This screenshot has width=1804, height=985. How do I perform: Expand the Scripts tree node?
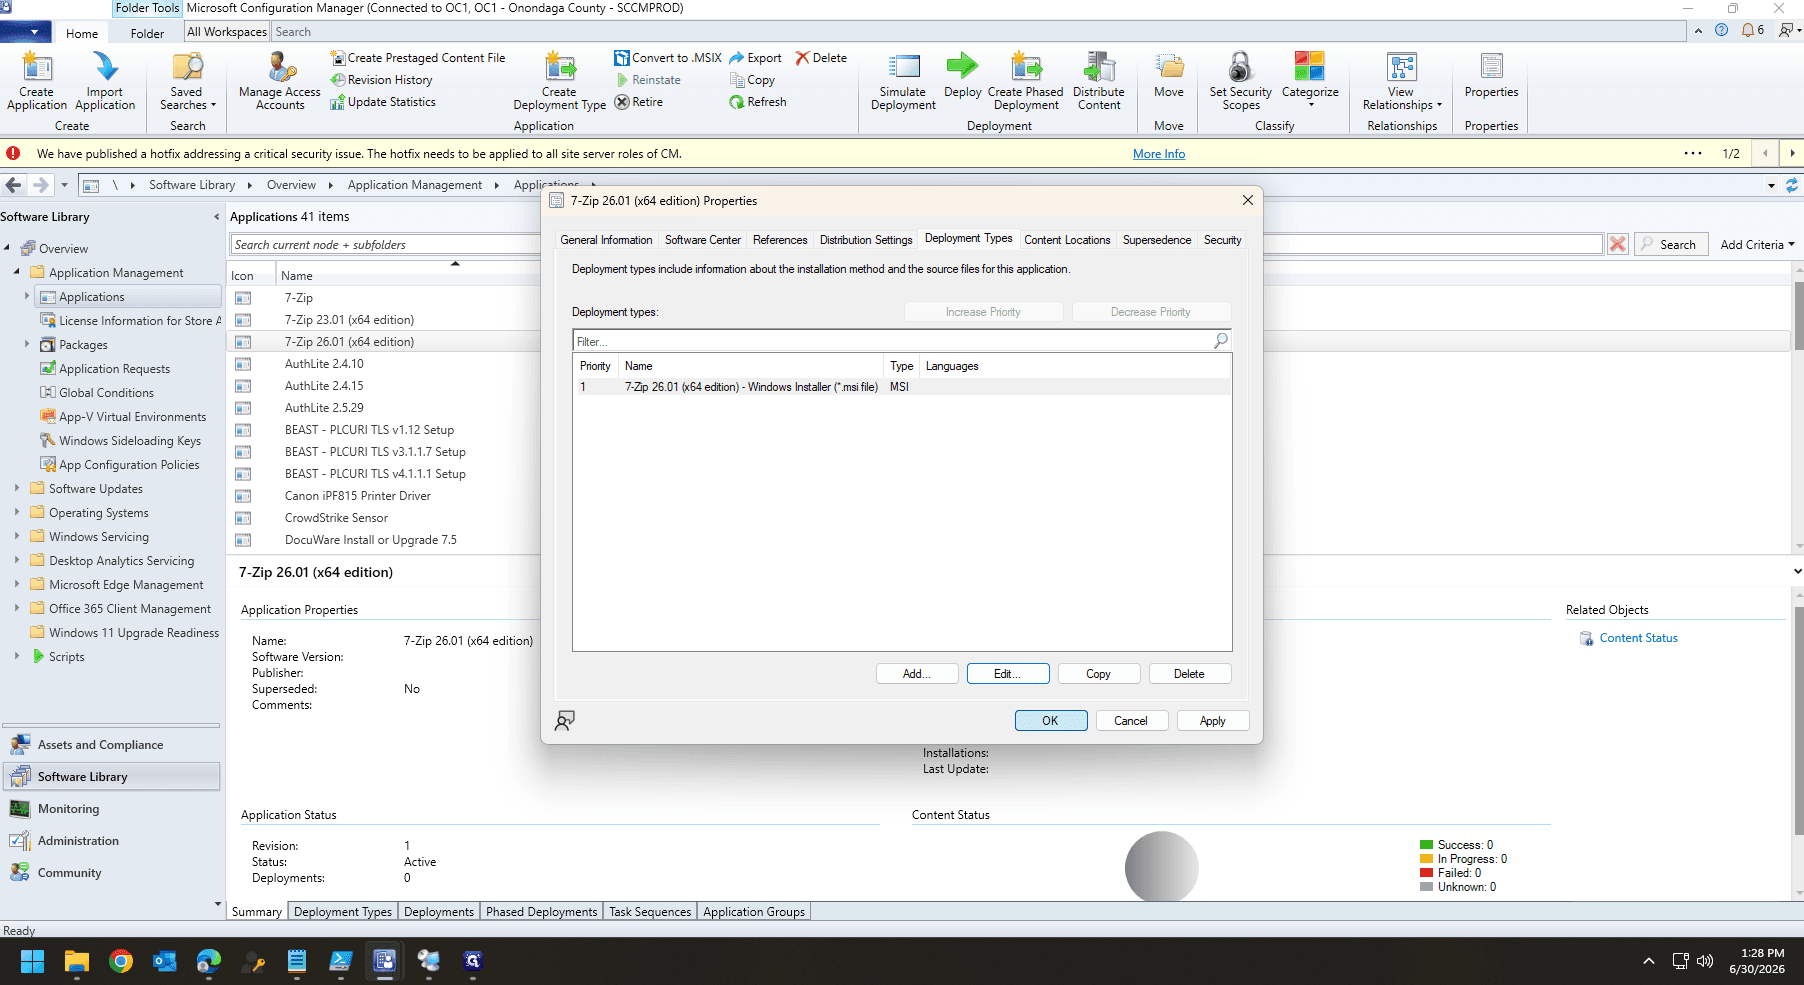pyautogui.click(x=17, y=656)
